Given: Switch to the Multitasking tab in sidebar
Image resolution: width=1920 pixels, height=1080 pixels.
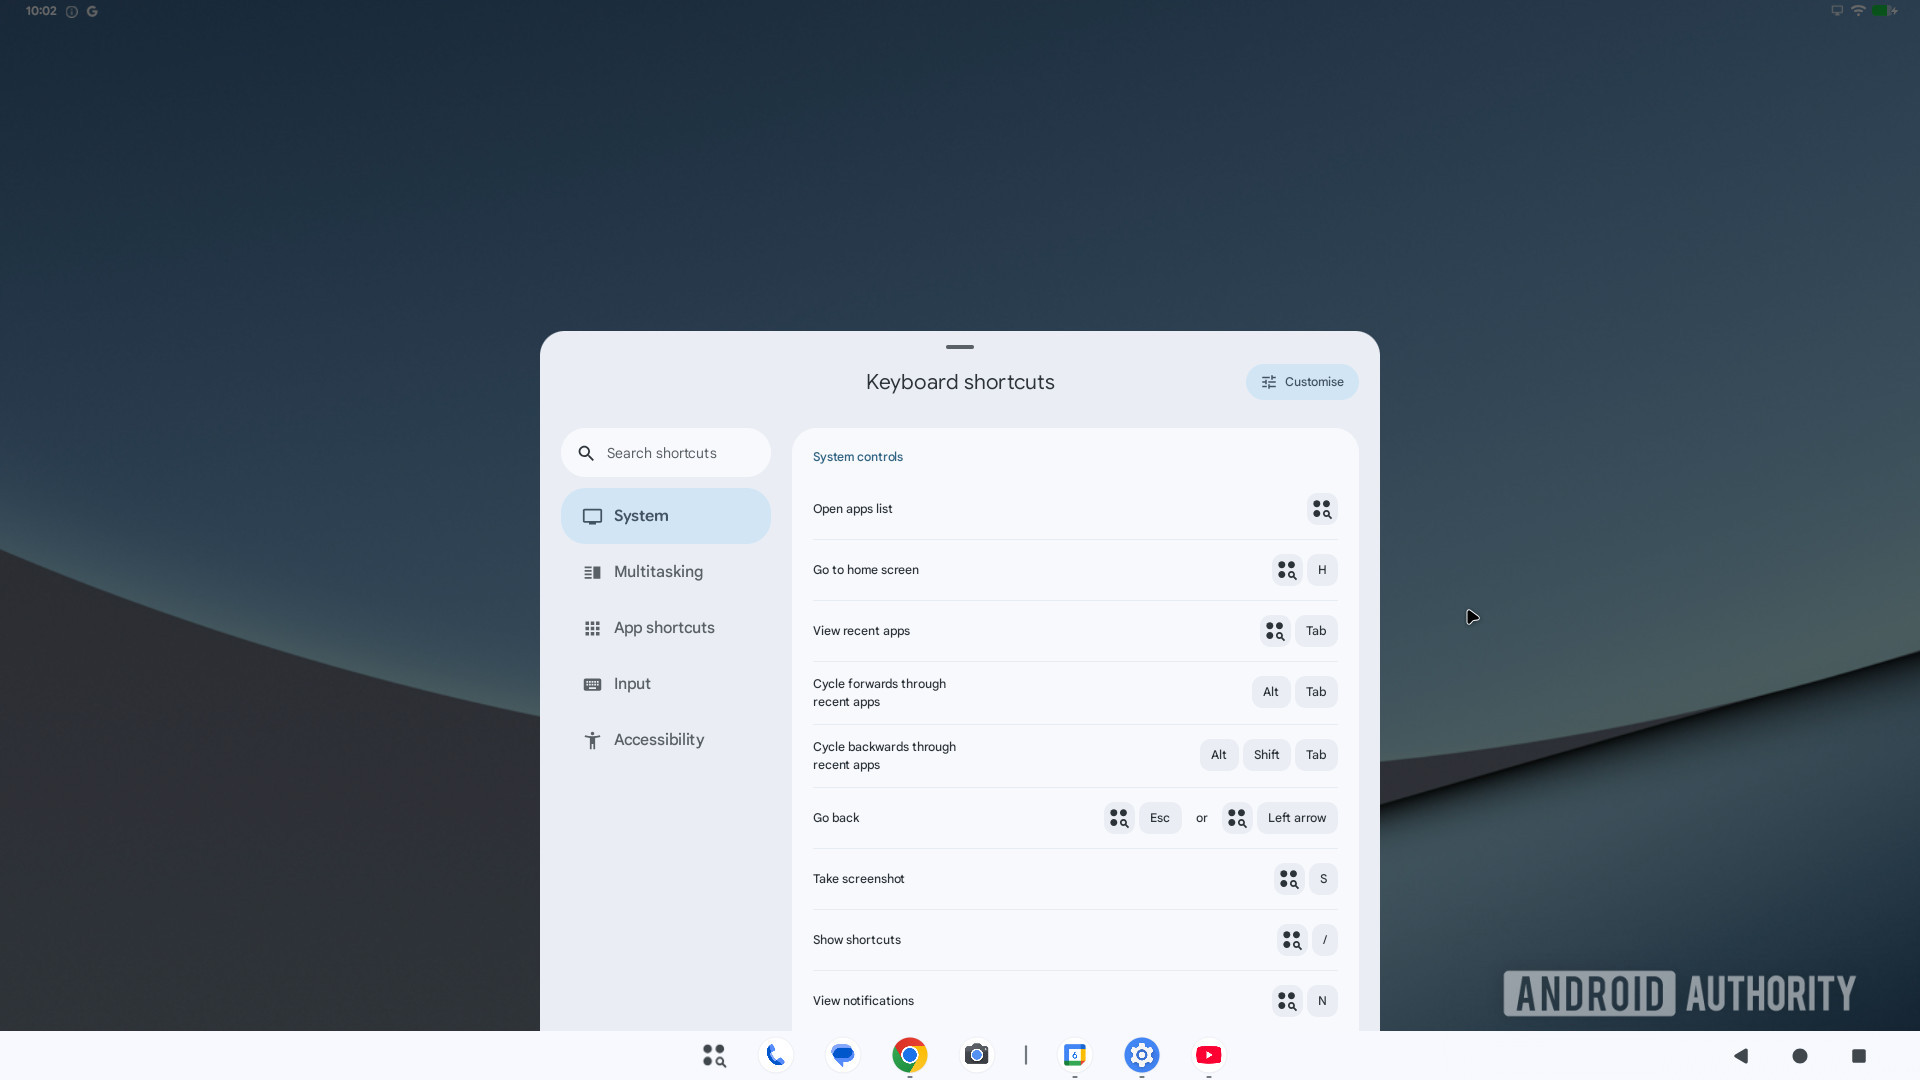Looking at the screenshot, I should pyautogui.click(x=658, y=571).
